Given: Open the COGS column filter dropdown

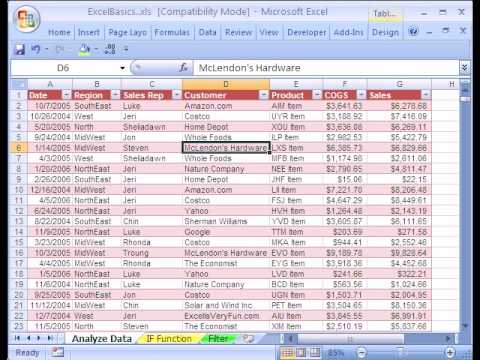Looking at the screenshot, I should click(x=361, y=95).
